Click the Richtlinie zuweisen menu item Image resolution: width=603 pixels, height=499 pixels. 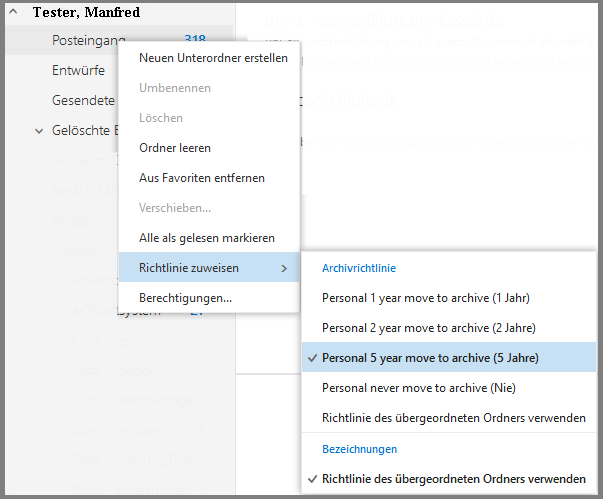[x=189, y=268]
